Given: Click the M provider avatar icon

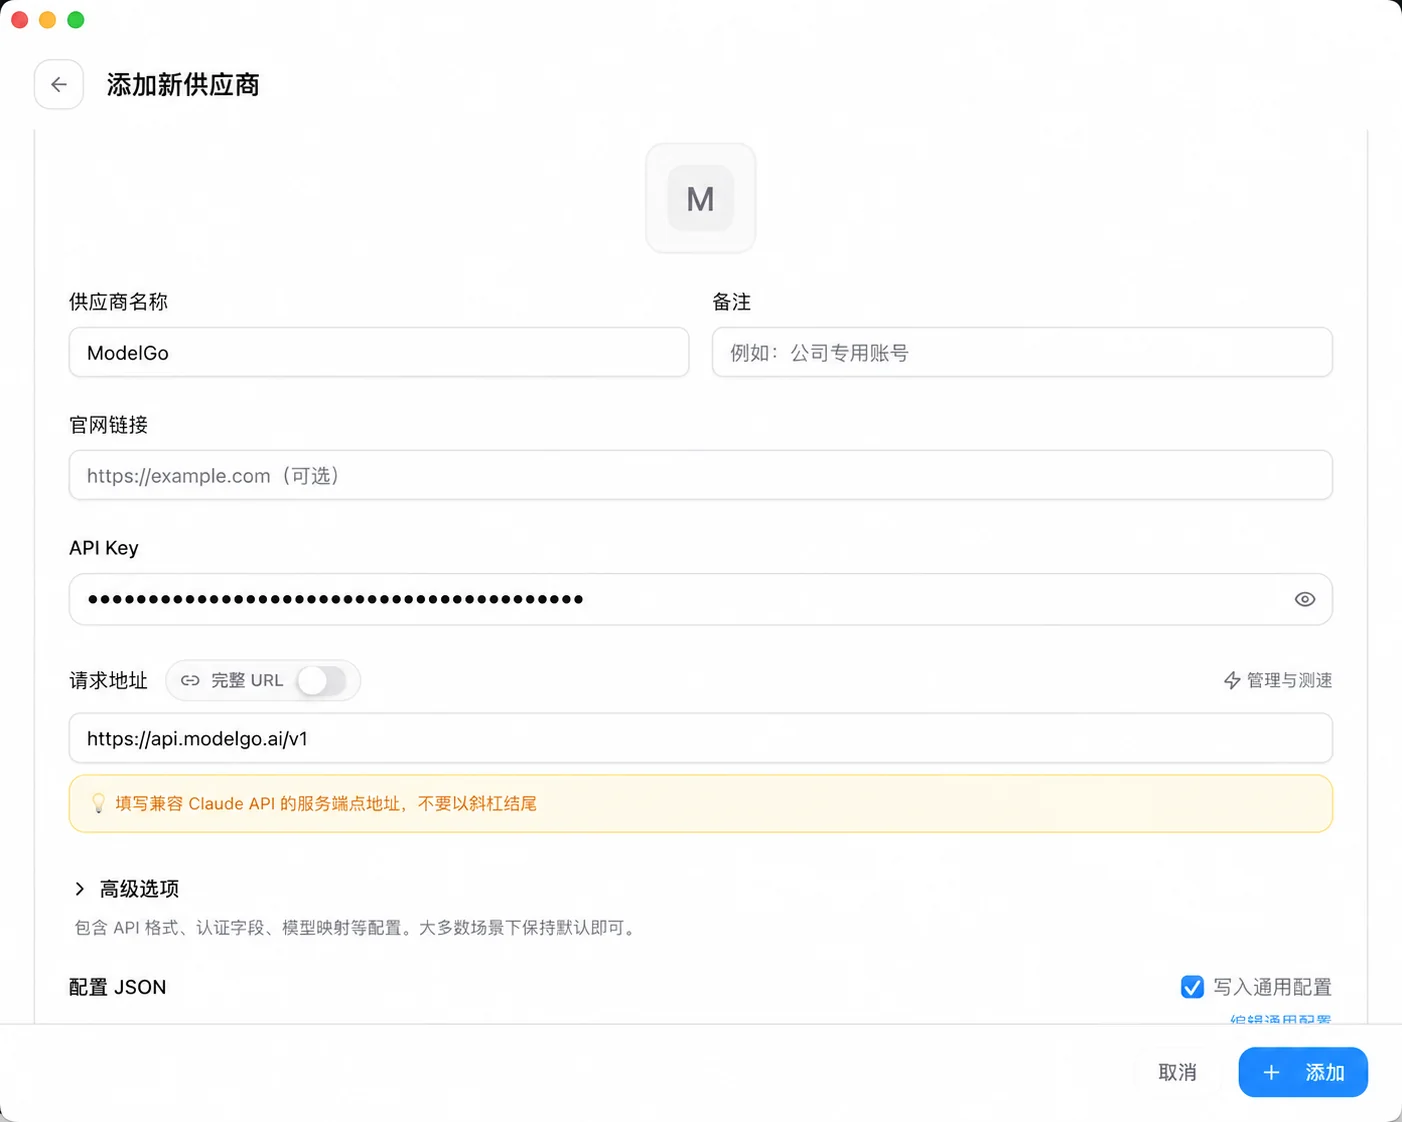Looking at the screenshot, I should click(x=701, y=198).
